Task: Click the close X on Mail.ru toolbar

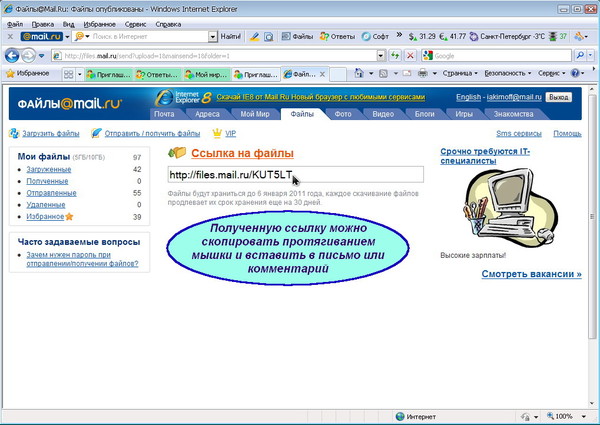Action: click(x=10, y=37)
